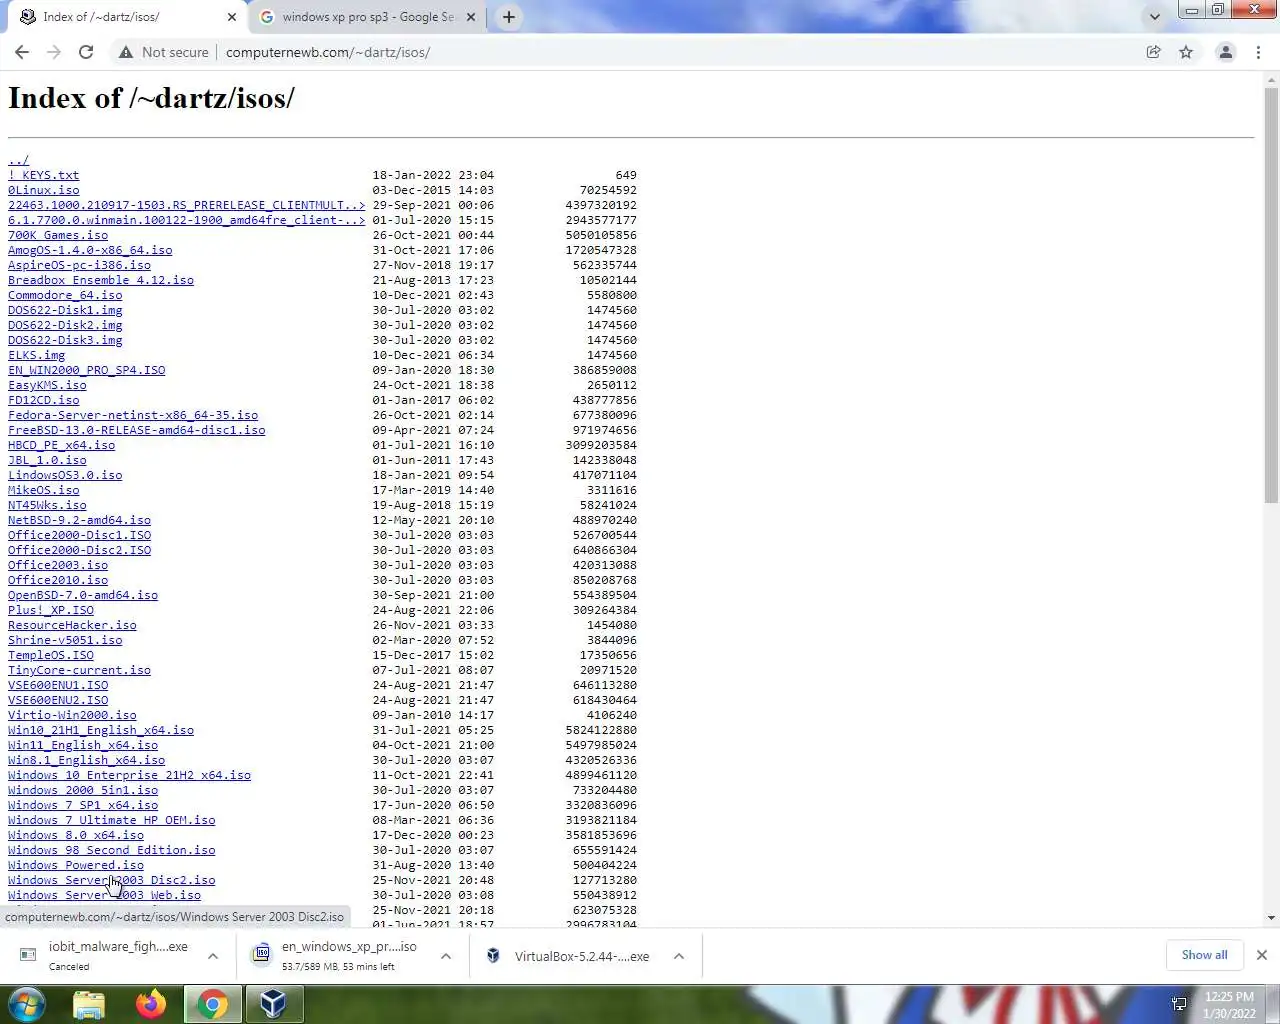Click the scrollbar up arrow

[x=1271, y=79]
